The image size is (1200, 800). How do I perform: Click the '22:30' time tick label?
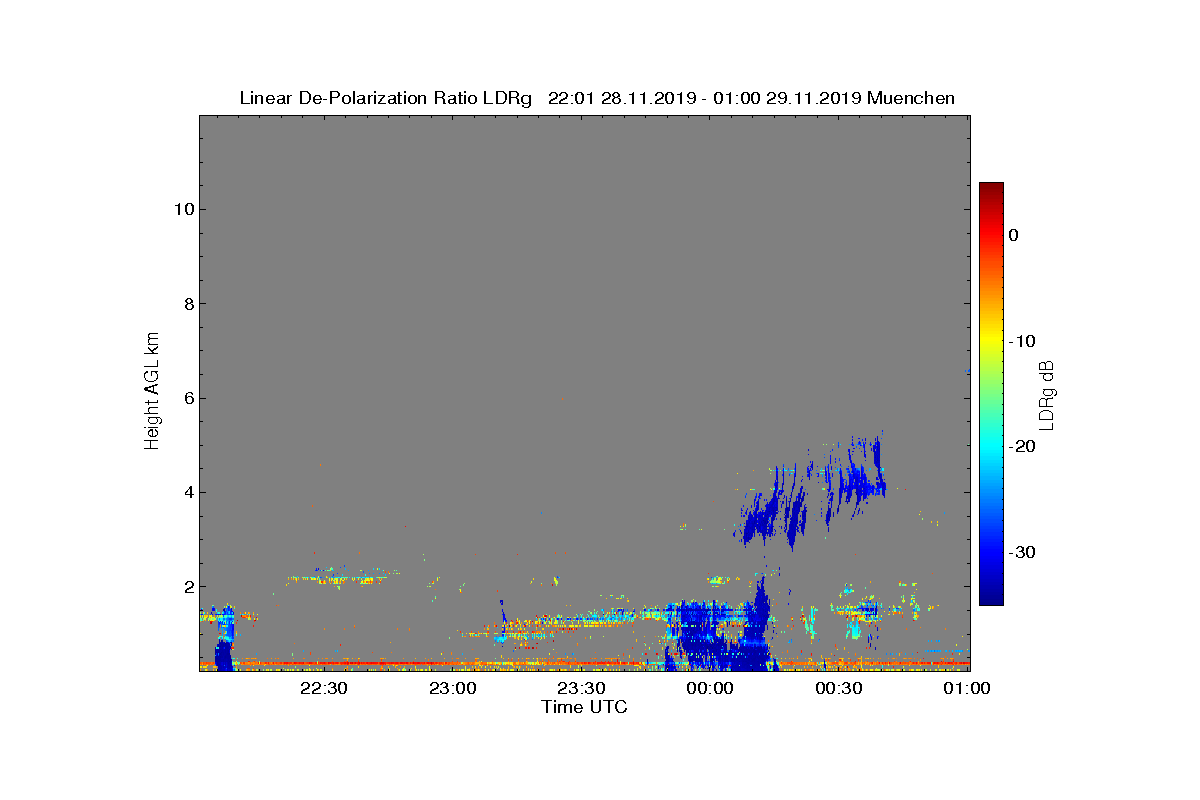click(324, 688)
